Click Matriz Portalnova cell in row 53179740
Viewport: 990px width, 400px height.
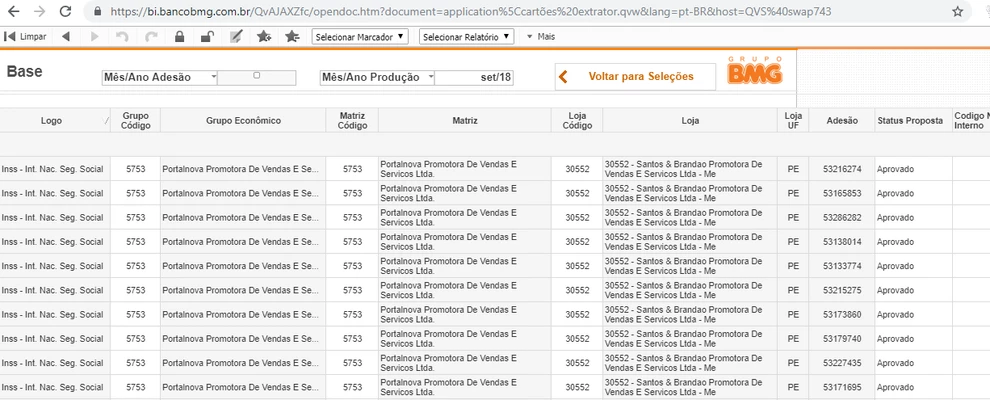tap(465, 339)
